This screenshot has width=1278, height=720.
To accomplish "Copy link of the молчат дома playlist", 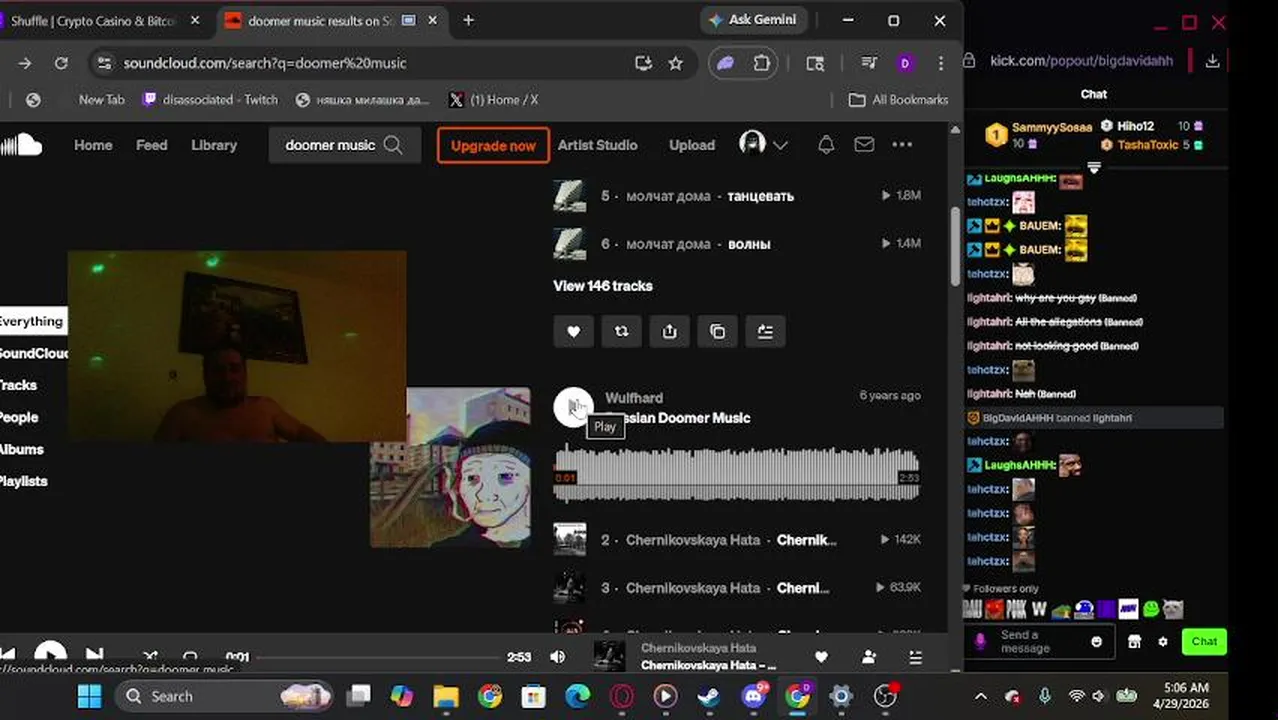I will (x=717, y=332).
